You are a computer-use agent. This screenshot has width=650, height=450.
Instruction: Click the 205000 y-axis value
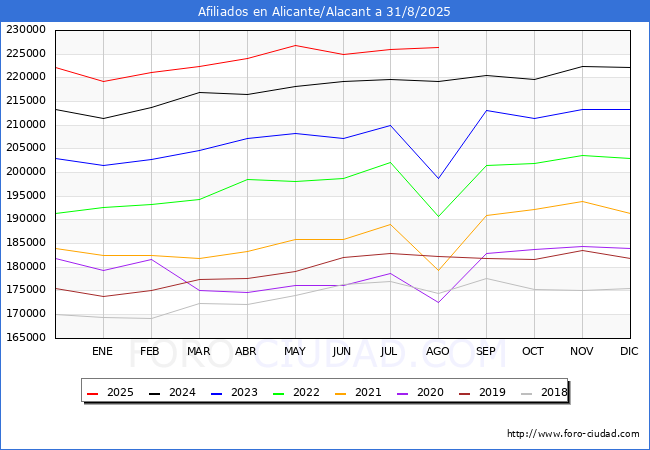point(26,148)
